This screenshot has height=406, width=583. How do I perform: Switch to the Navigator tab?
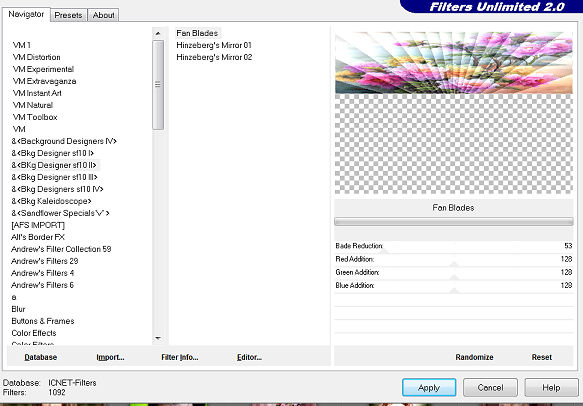tap(26, 14)
